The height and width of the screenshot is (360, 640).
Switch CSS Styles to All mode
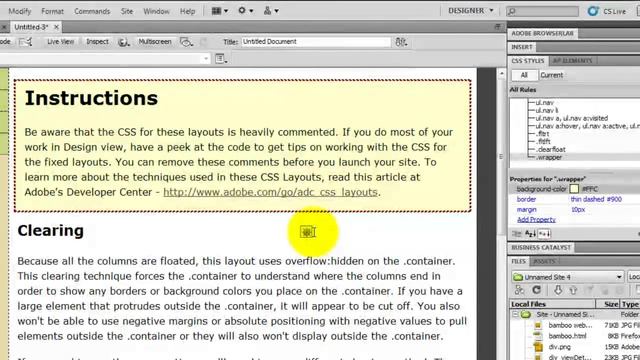point(524,75)
